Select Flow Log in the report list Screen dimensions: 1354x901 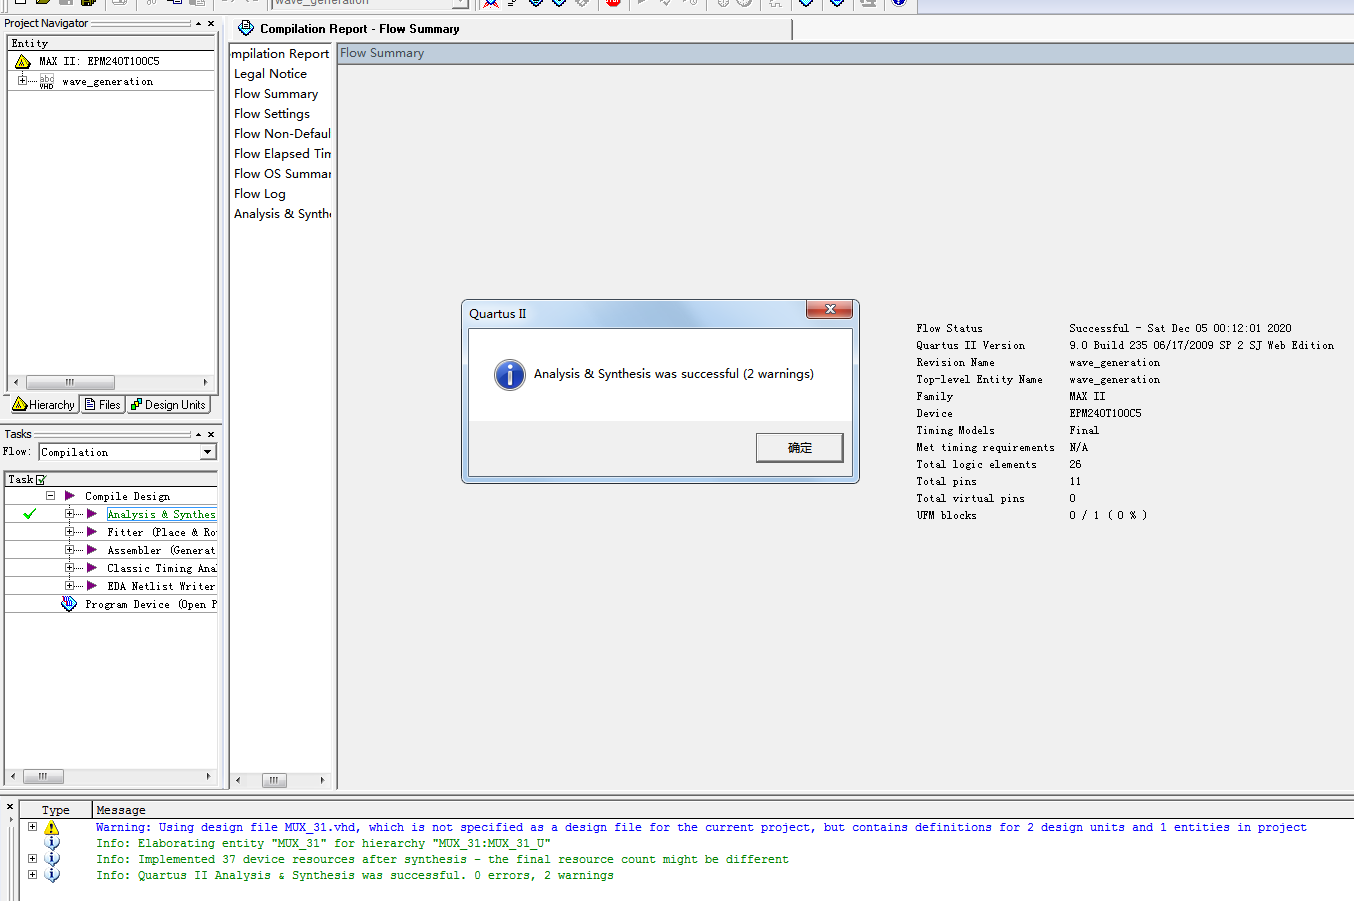tap(260, 194)
